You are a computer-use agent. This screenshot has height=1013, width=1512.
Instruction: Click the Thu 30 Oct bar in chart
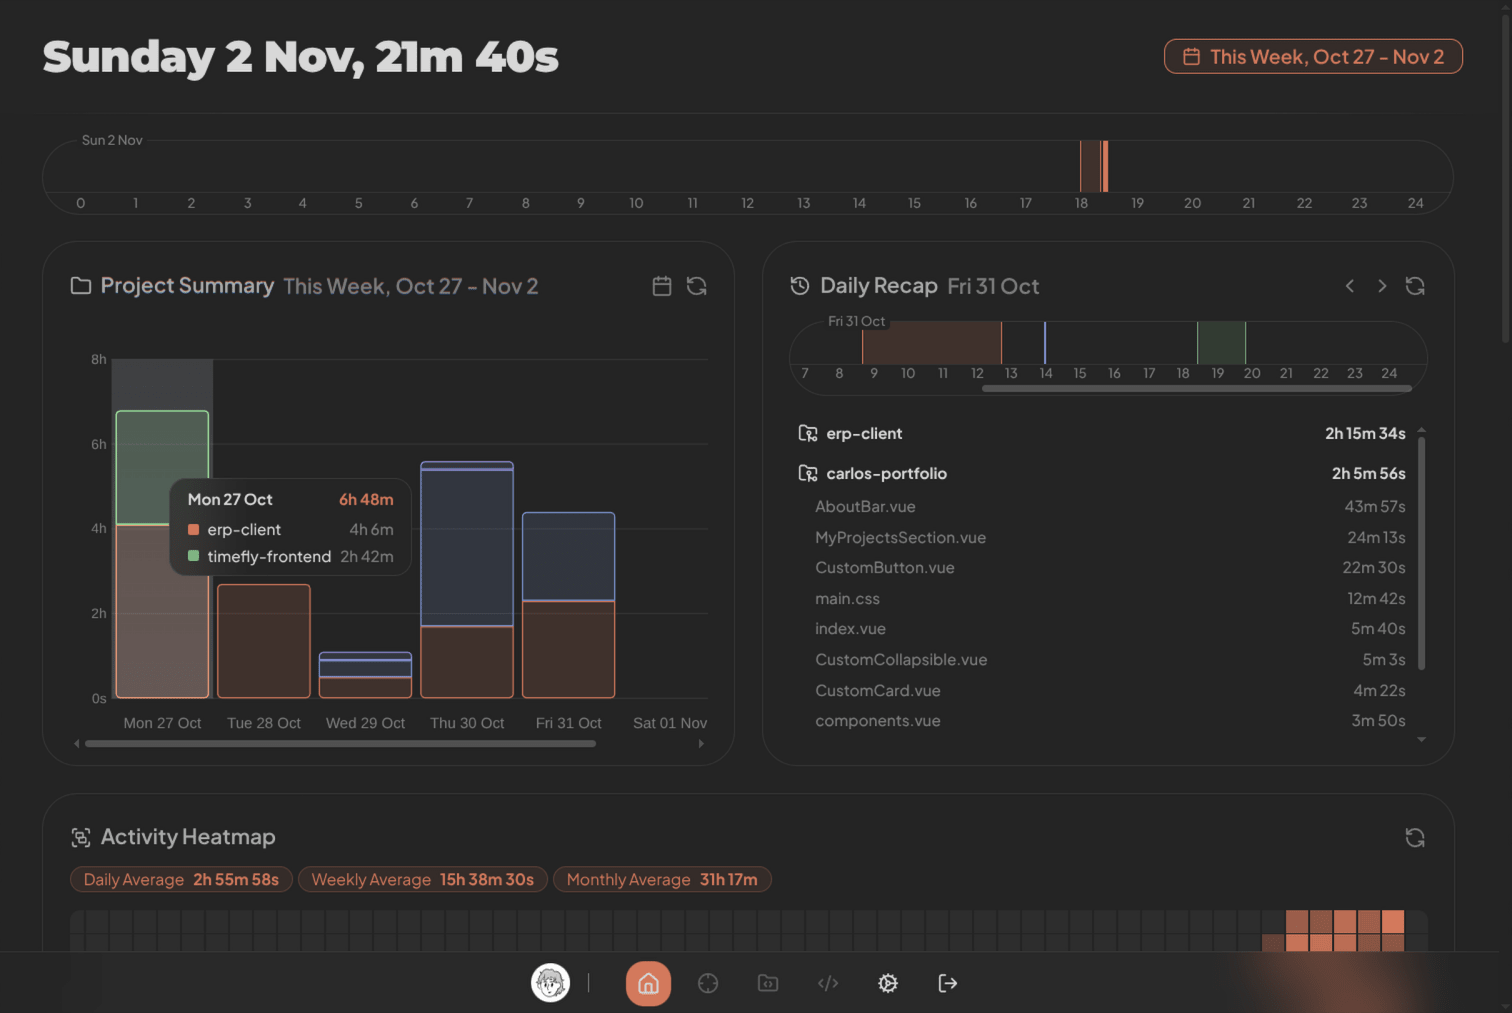point(467,580)
